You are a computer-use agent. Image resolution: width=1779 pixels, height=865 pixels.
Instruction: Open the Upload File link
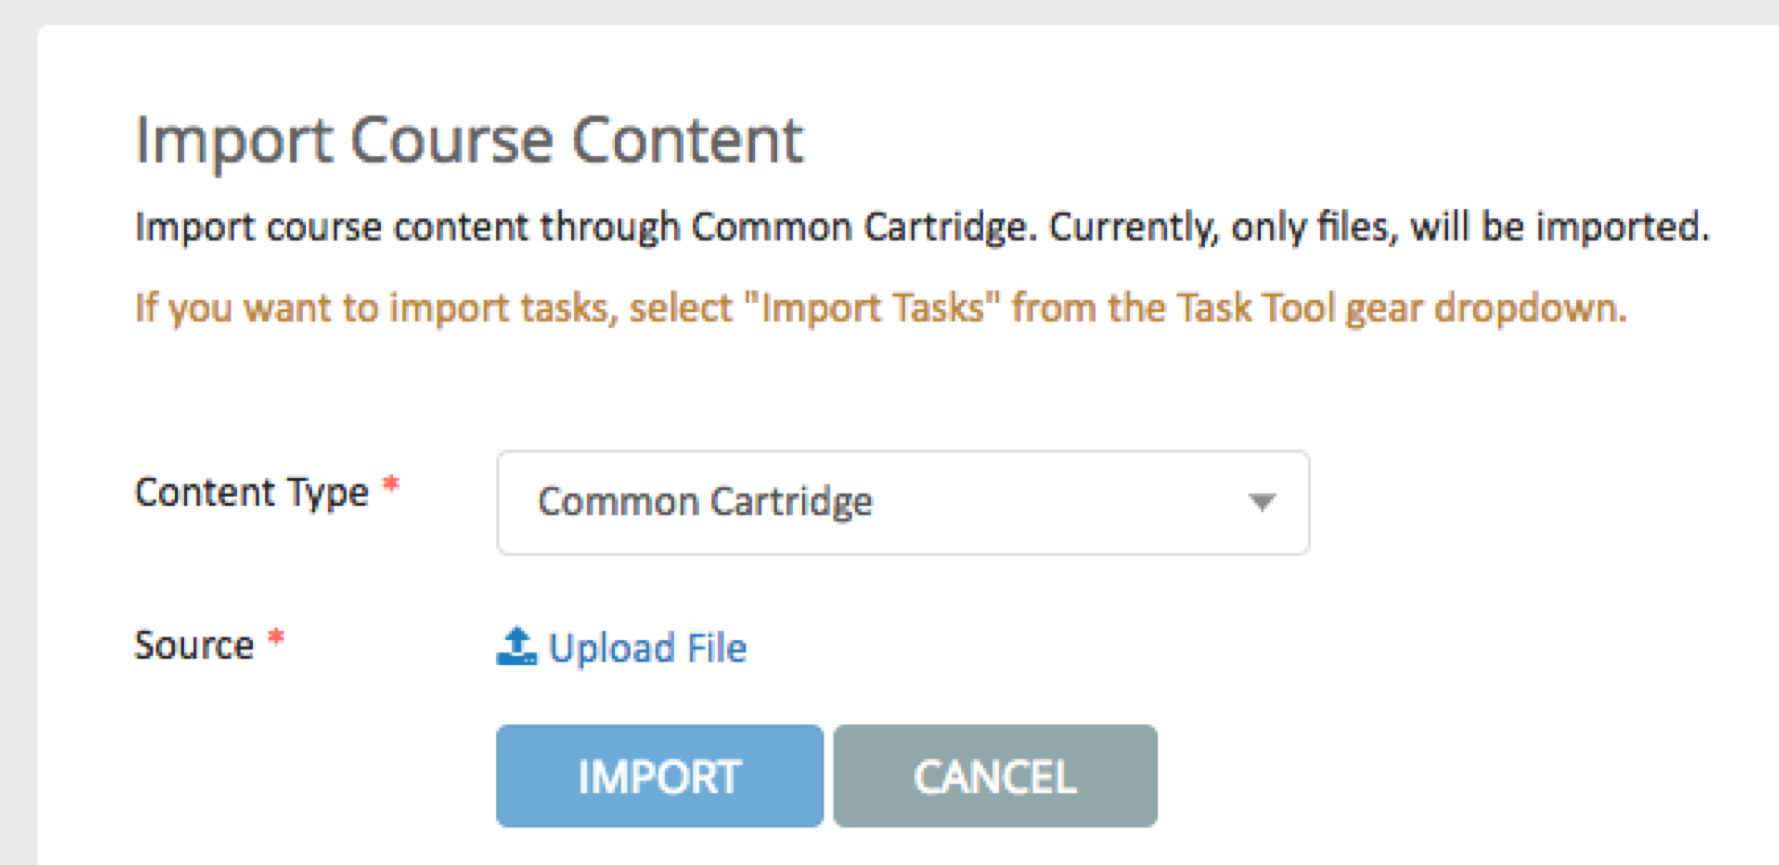click(622, 648)
